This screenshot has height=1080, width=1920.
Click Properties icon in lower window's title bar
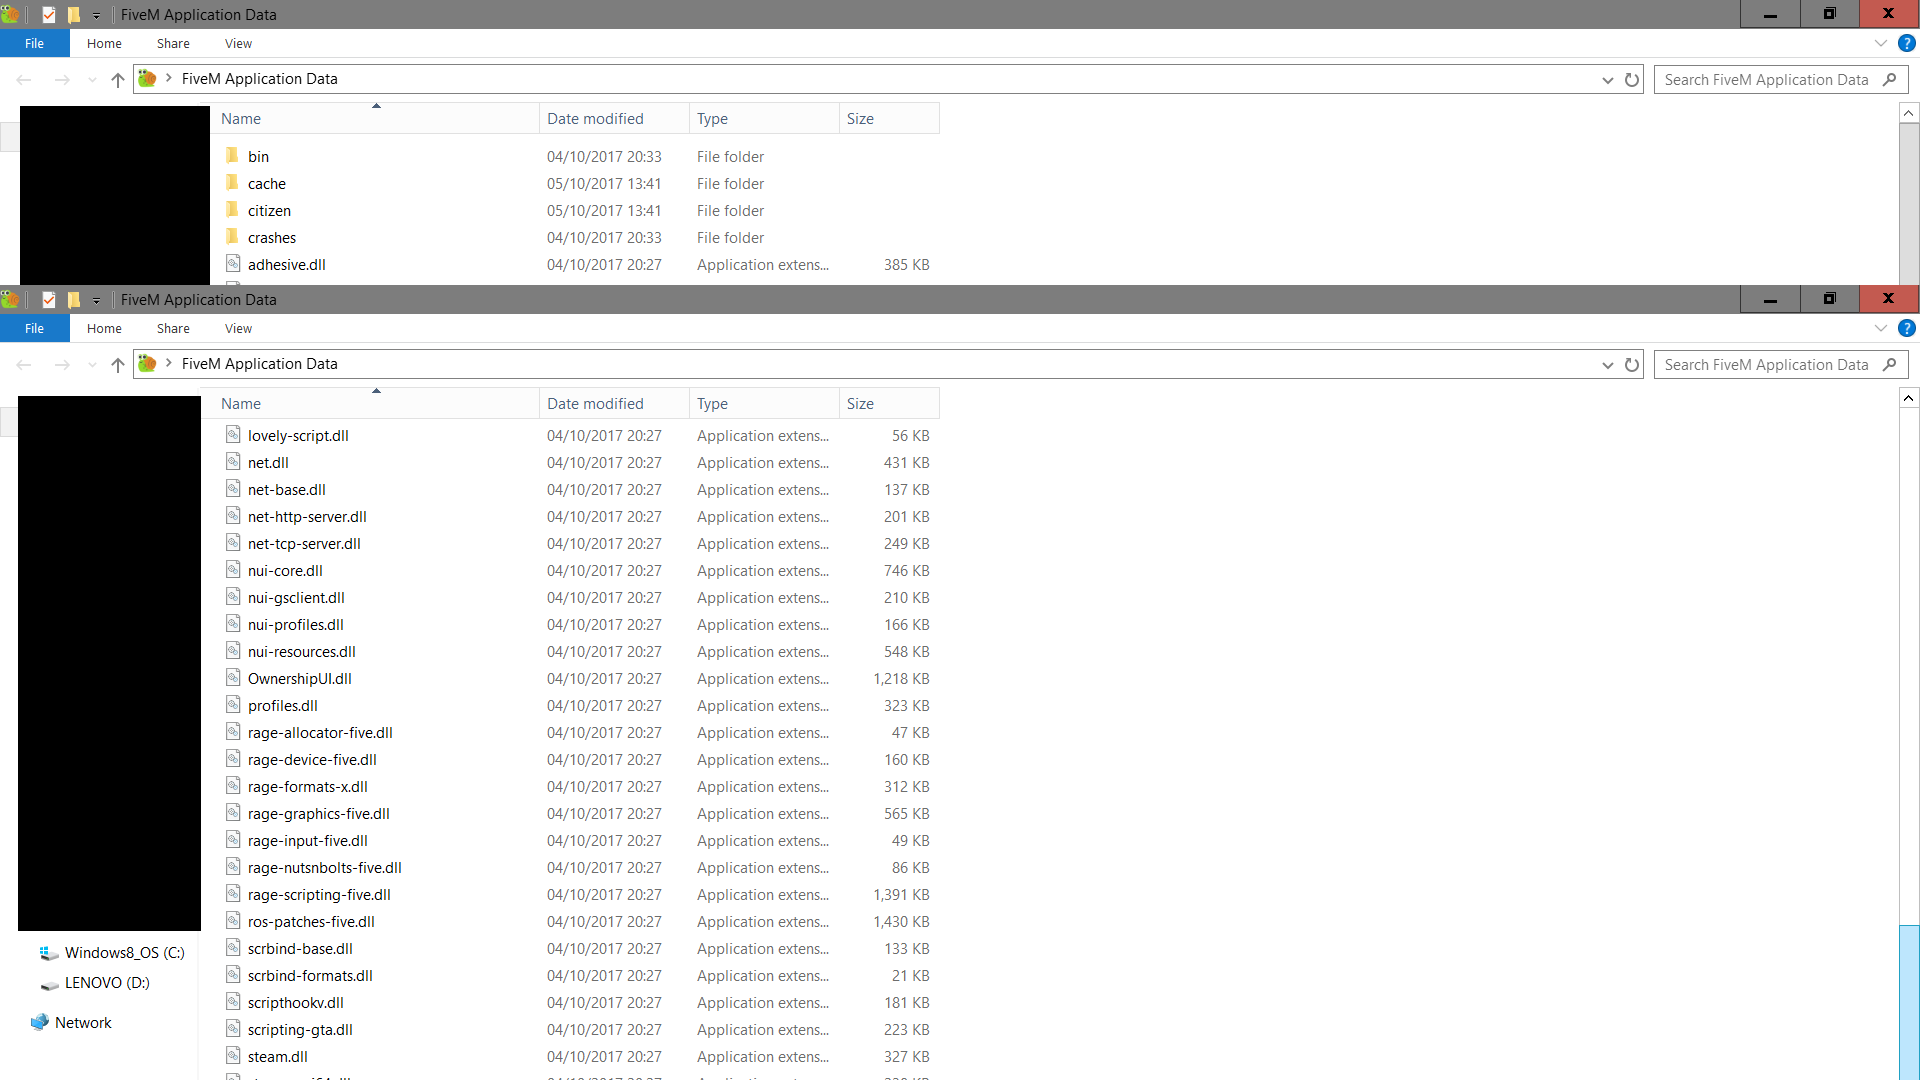click(48, 300)
